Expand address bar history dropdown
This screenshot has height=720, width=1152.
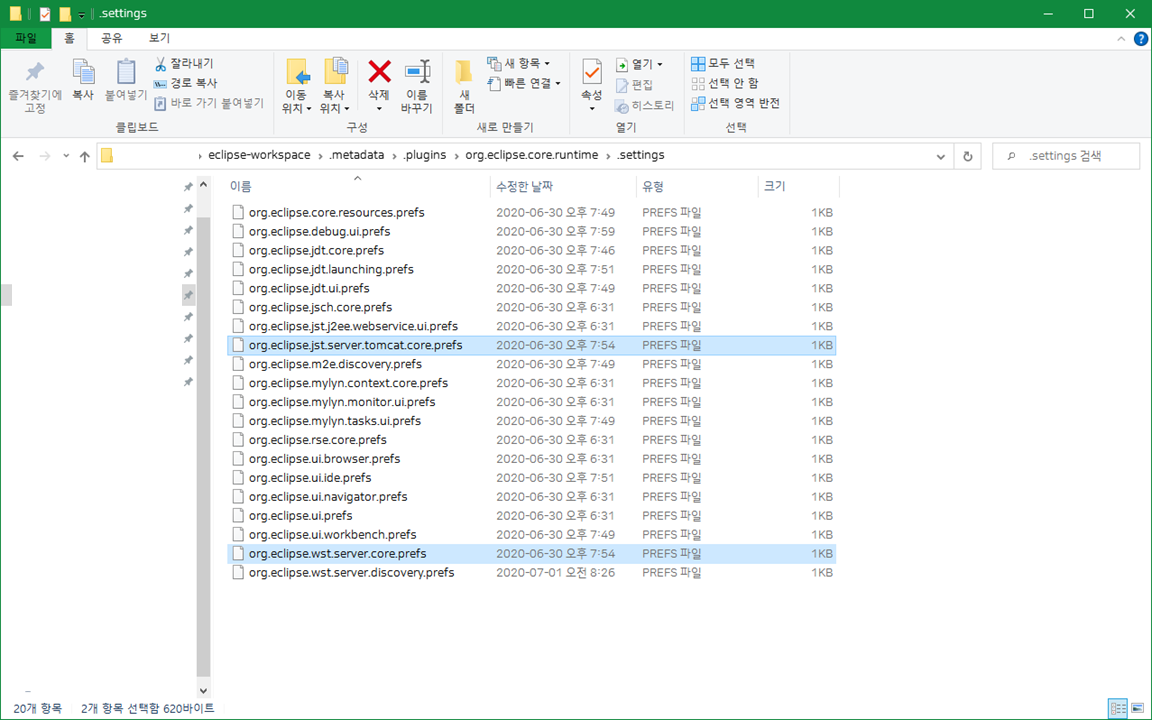pos(940,156)
